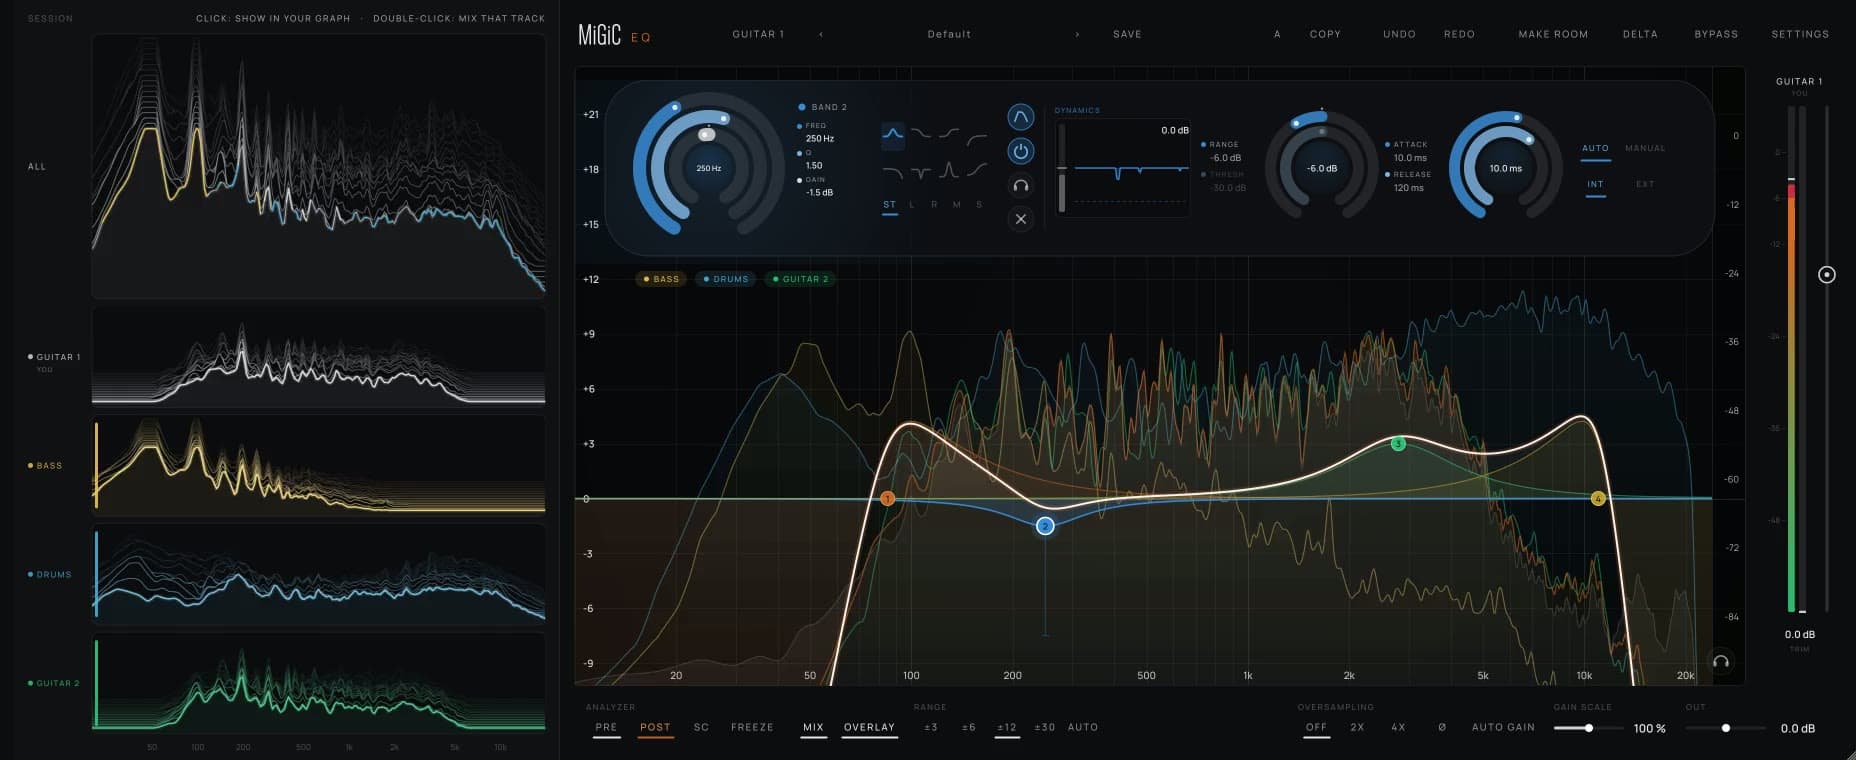Select the narrow peak filter shape icon
This screenshot has width=1856, height=760.
(x=948, y=171)
